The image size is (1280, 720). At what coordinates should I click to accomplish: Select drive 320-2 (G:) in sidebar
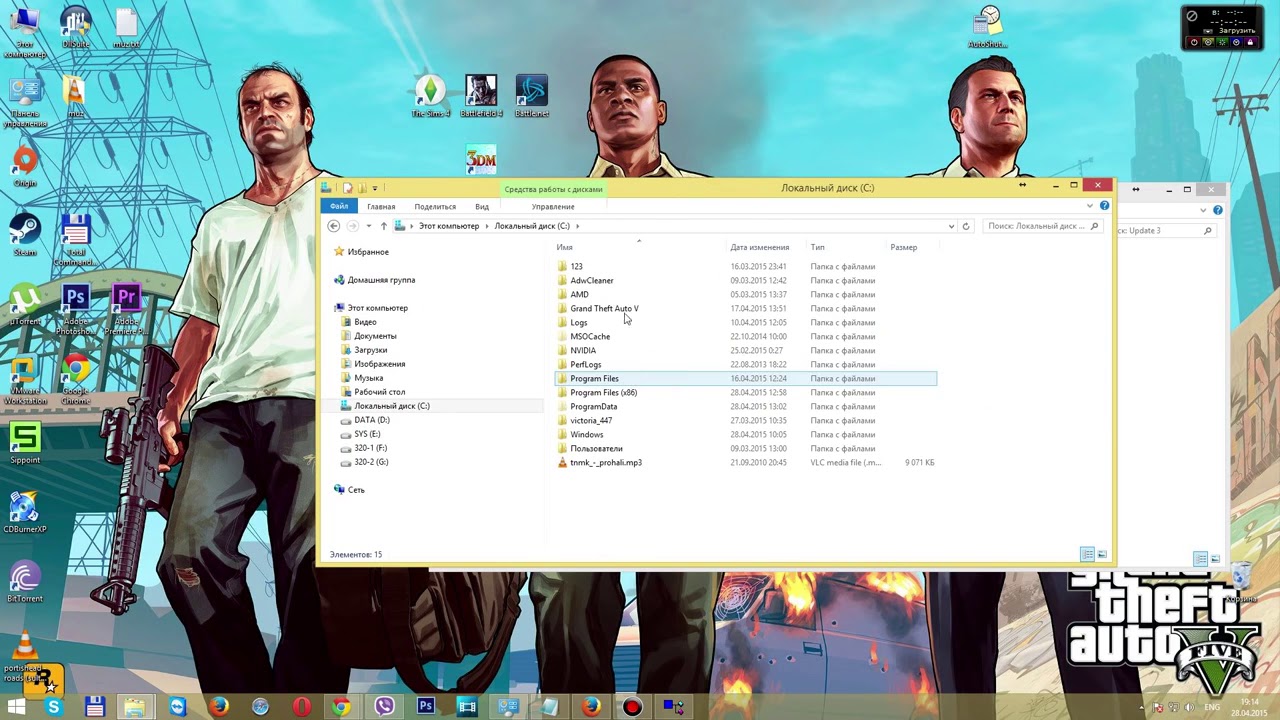pyautogui.click(x=371, y=462)
